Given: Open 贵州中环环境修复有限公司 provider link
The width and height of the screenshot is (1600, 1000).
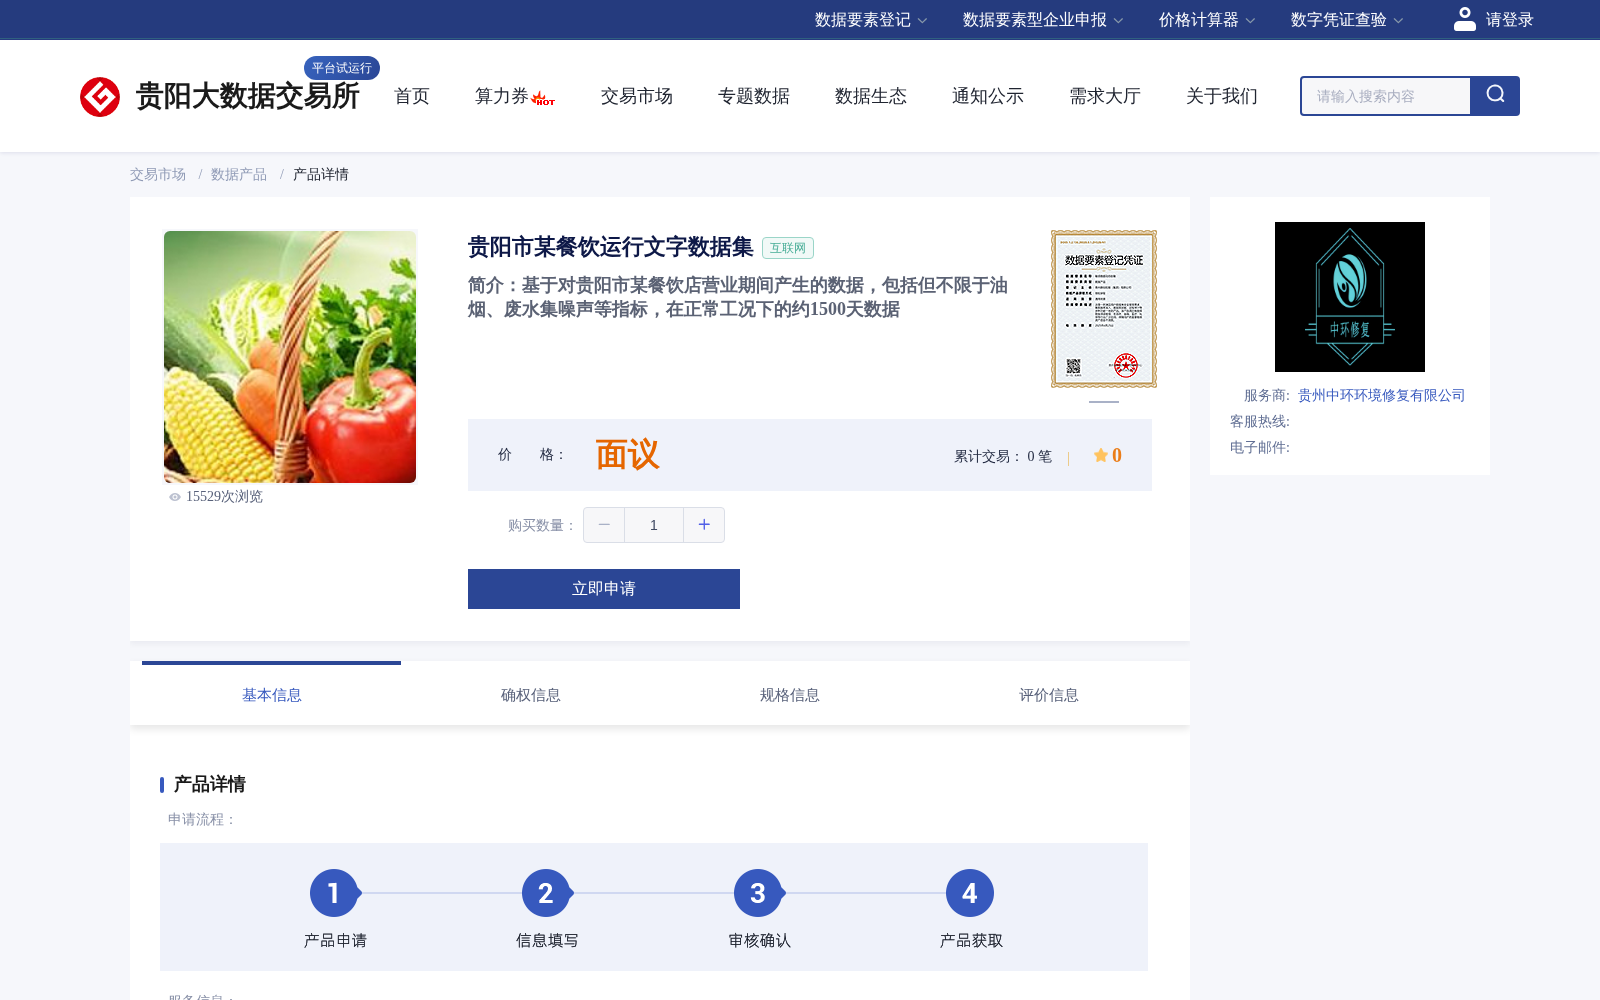Looking at the screenshot, I should point(1382,395).
